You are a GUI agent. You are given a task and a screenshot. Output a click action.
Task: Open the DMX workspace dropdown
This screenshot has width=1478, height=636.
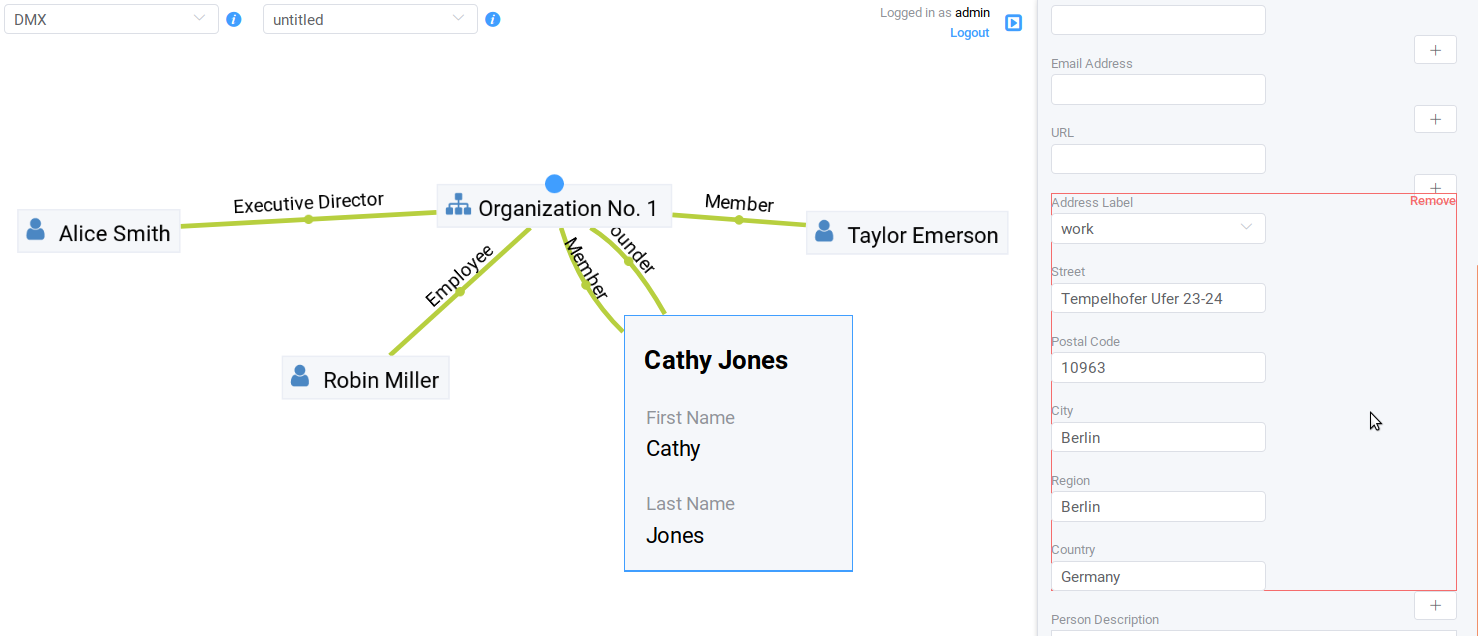tap(111, 19)
